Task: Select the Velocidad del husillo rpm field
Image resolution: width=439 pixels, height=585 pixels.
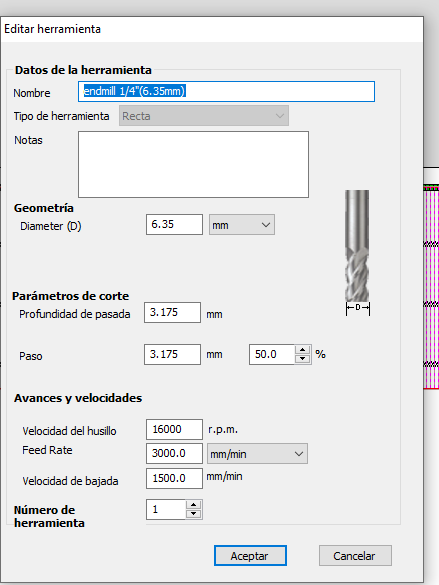Action: (x=174, y=429)
